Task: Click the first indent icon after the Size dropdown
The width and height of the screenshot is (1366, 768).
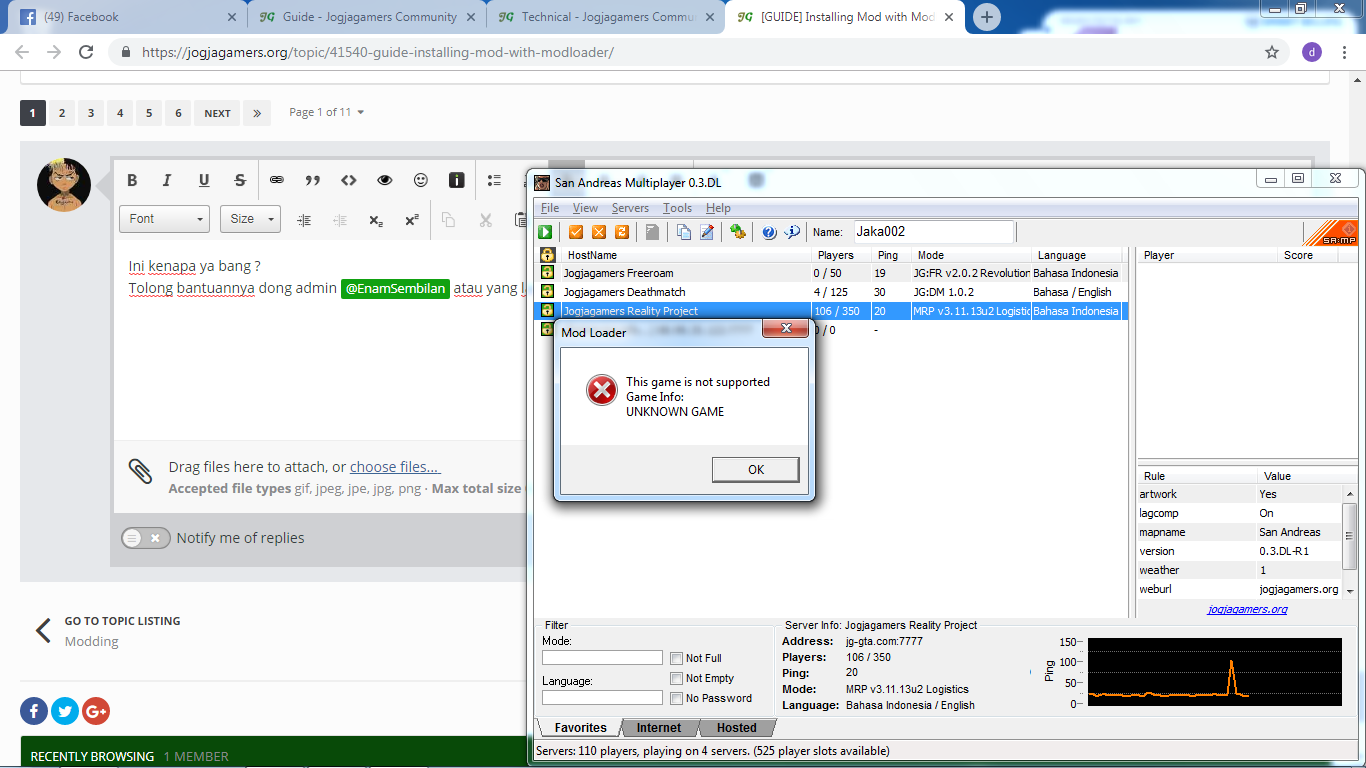Action: click(x=305, y=220)
